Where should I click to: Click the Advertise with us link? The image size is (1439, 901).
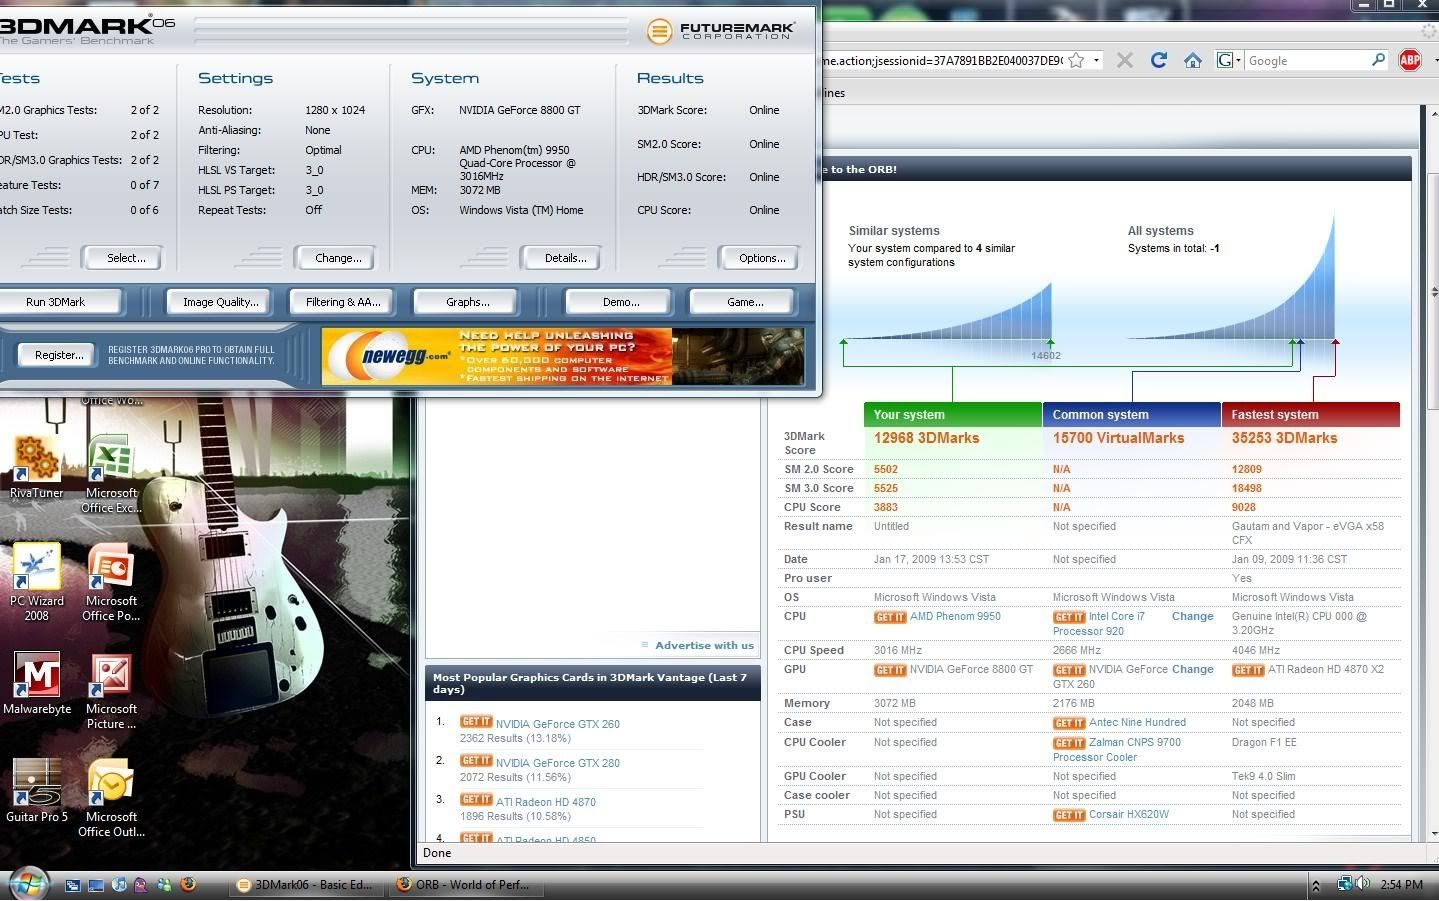coord(704,646)
